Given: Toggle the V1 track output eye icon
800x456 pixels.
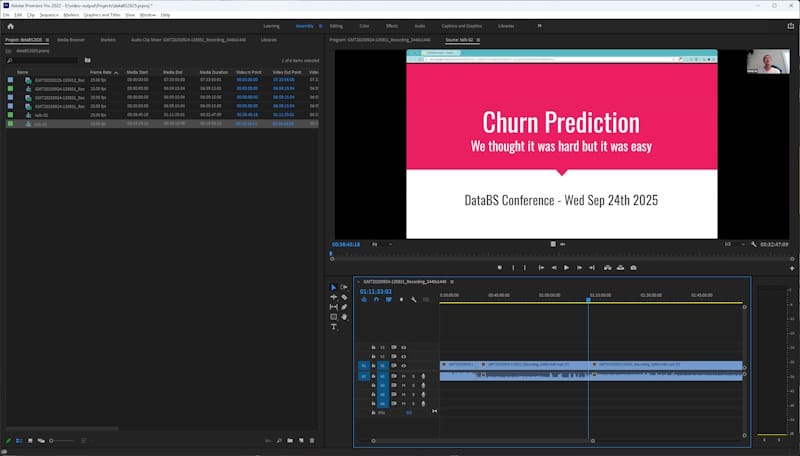Looking at the screenshot, I should pyautogui.click(x=403, y=366).
